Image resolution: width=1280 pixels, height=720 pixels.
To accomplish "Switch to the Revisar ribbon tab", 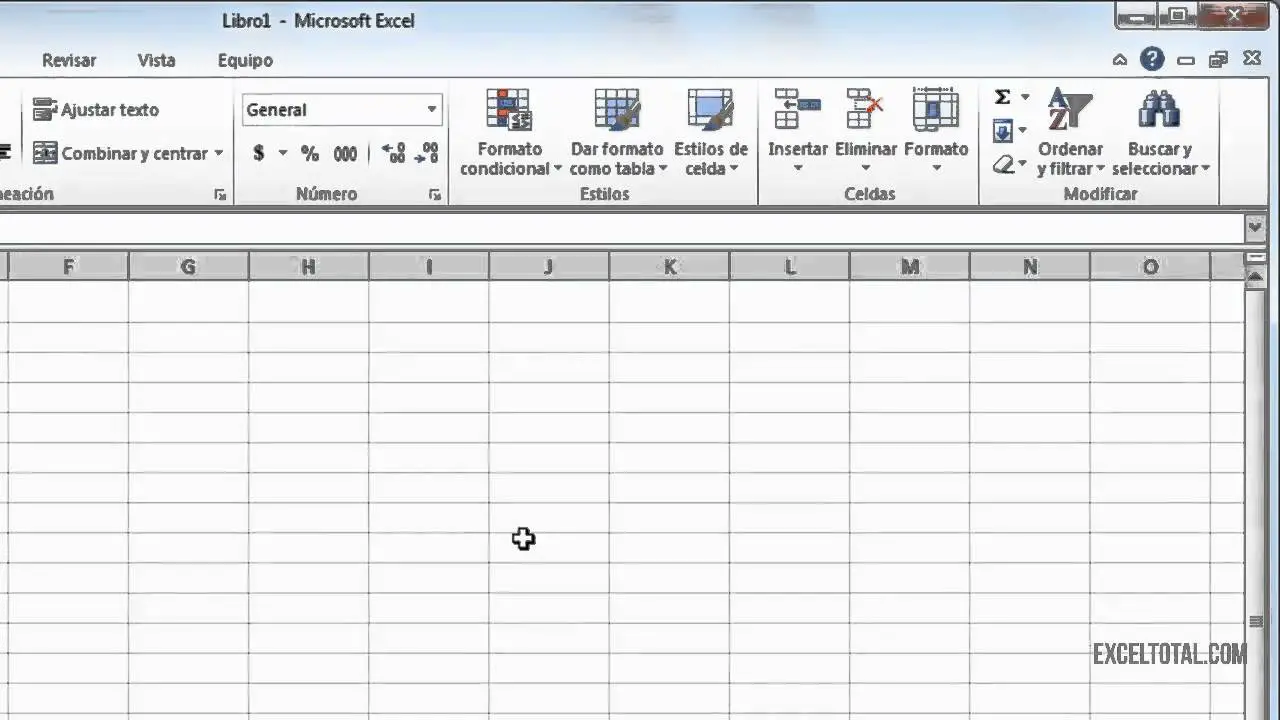I will coord(69,60).
